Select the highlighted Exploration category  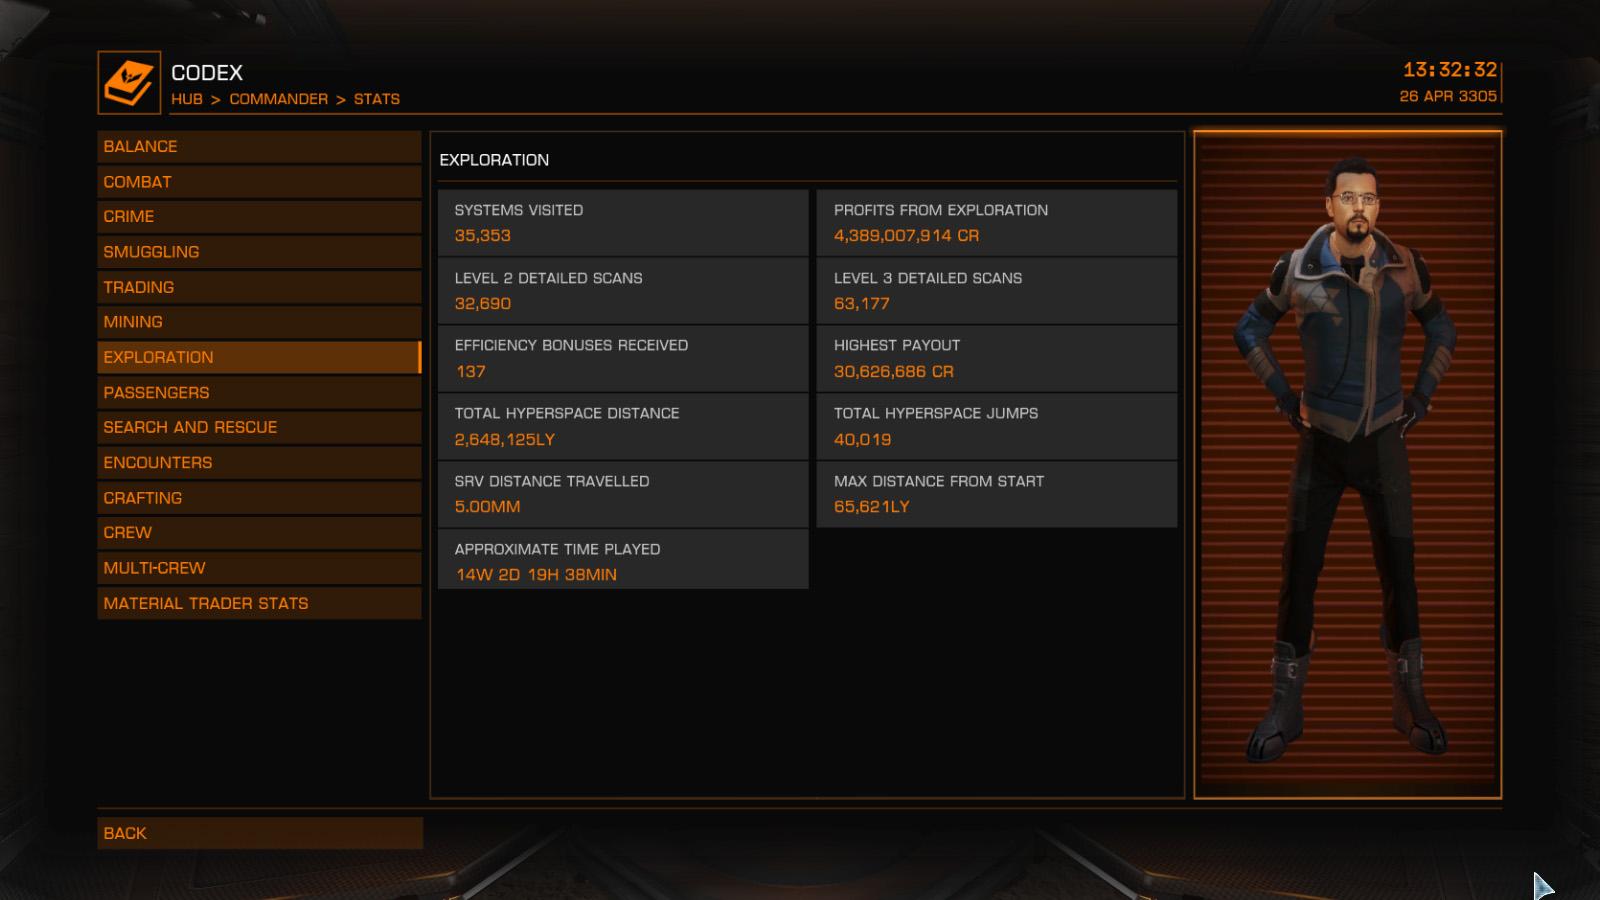(x=259, y=357)
